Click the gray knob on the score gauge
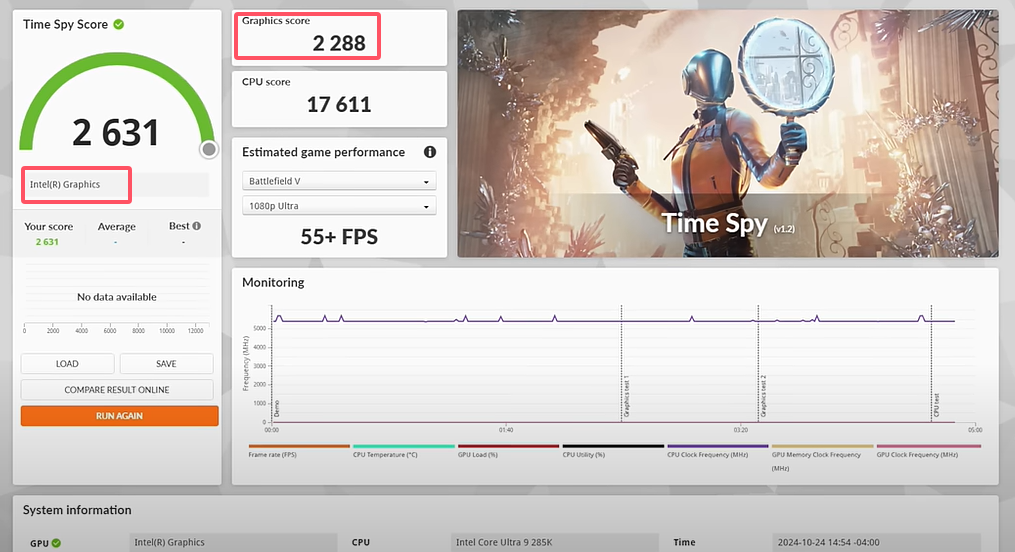 tap(208, 150)
